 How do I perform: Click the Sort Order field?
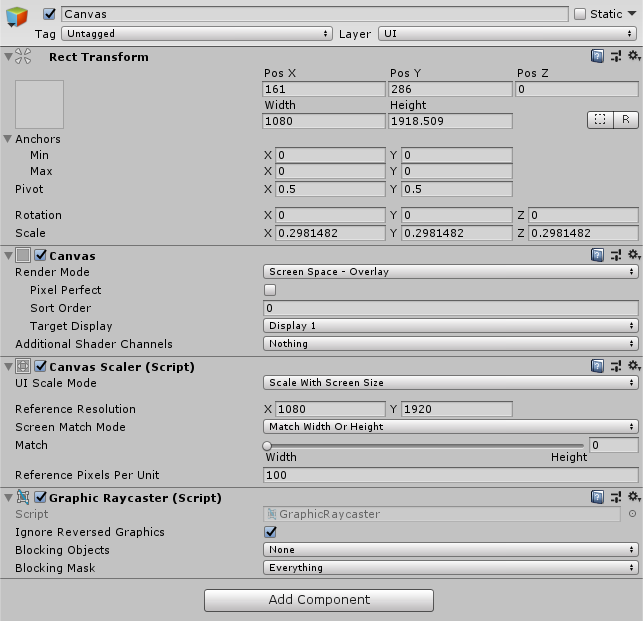pyautogui.click(x=450, y=308)
